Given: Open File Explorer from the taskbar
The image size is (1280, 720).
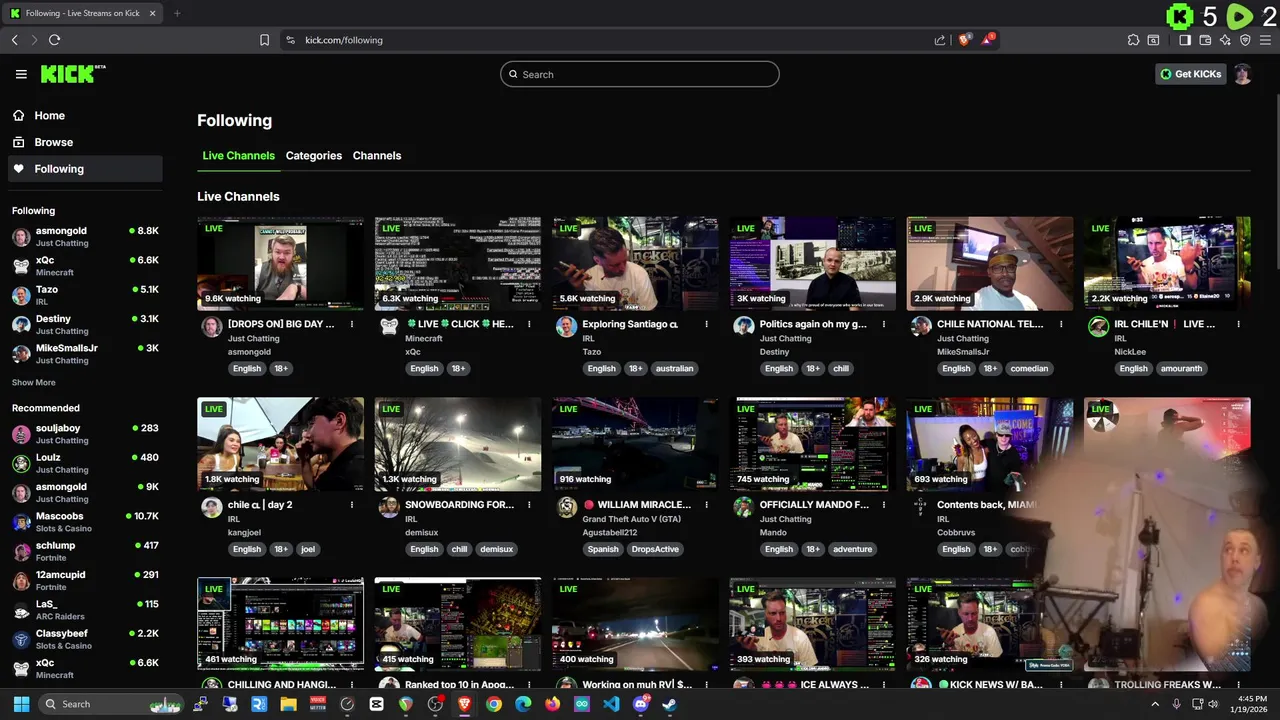Looking at the screenshot, I should [288, 704].
